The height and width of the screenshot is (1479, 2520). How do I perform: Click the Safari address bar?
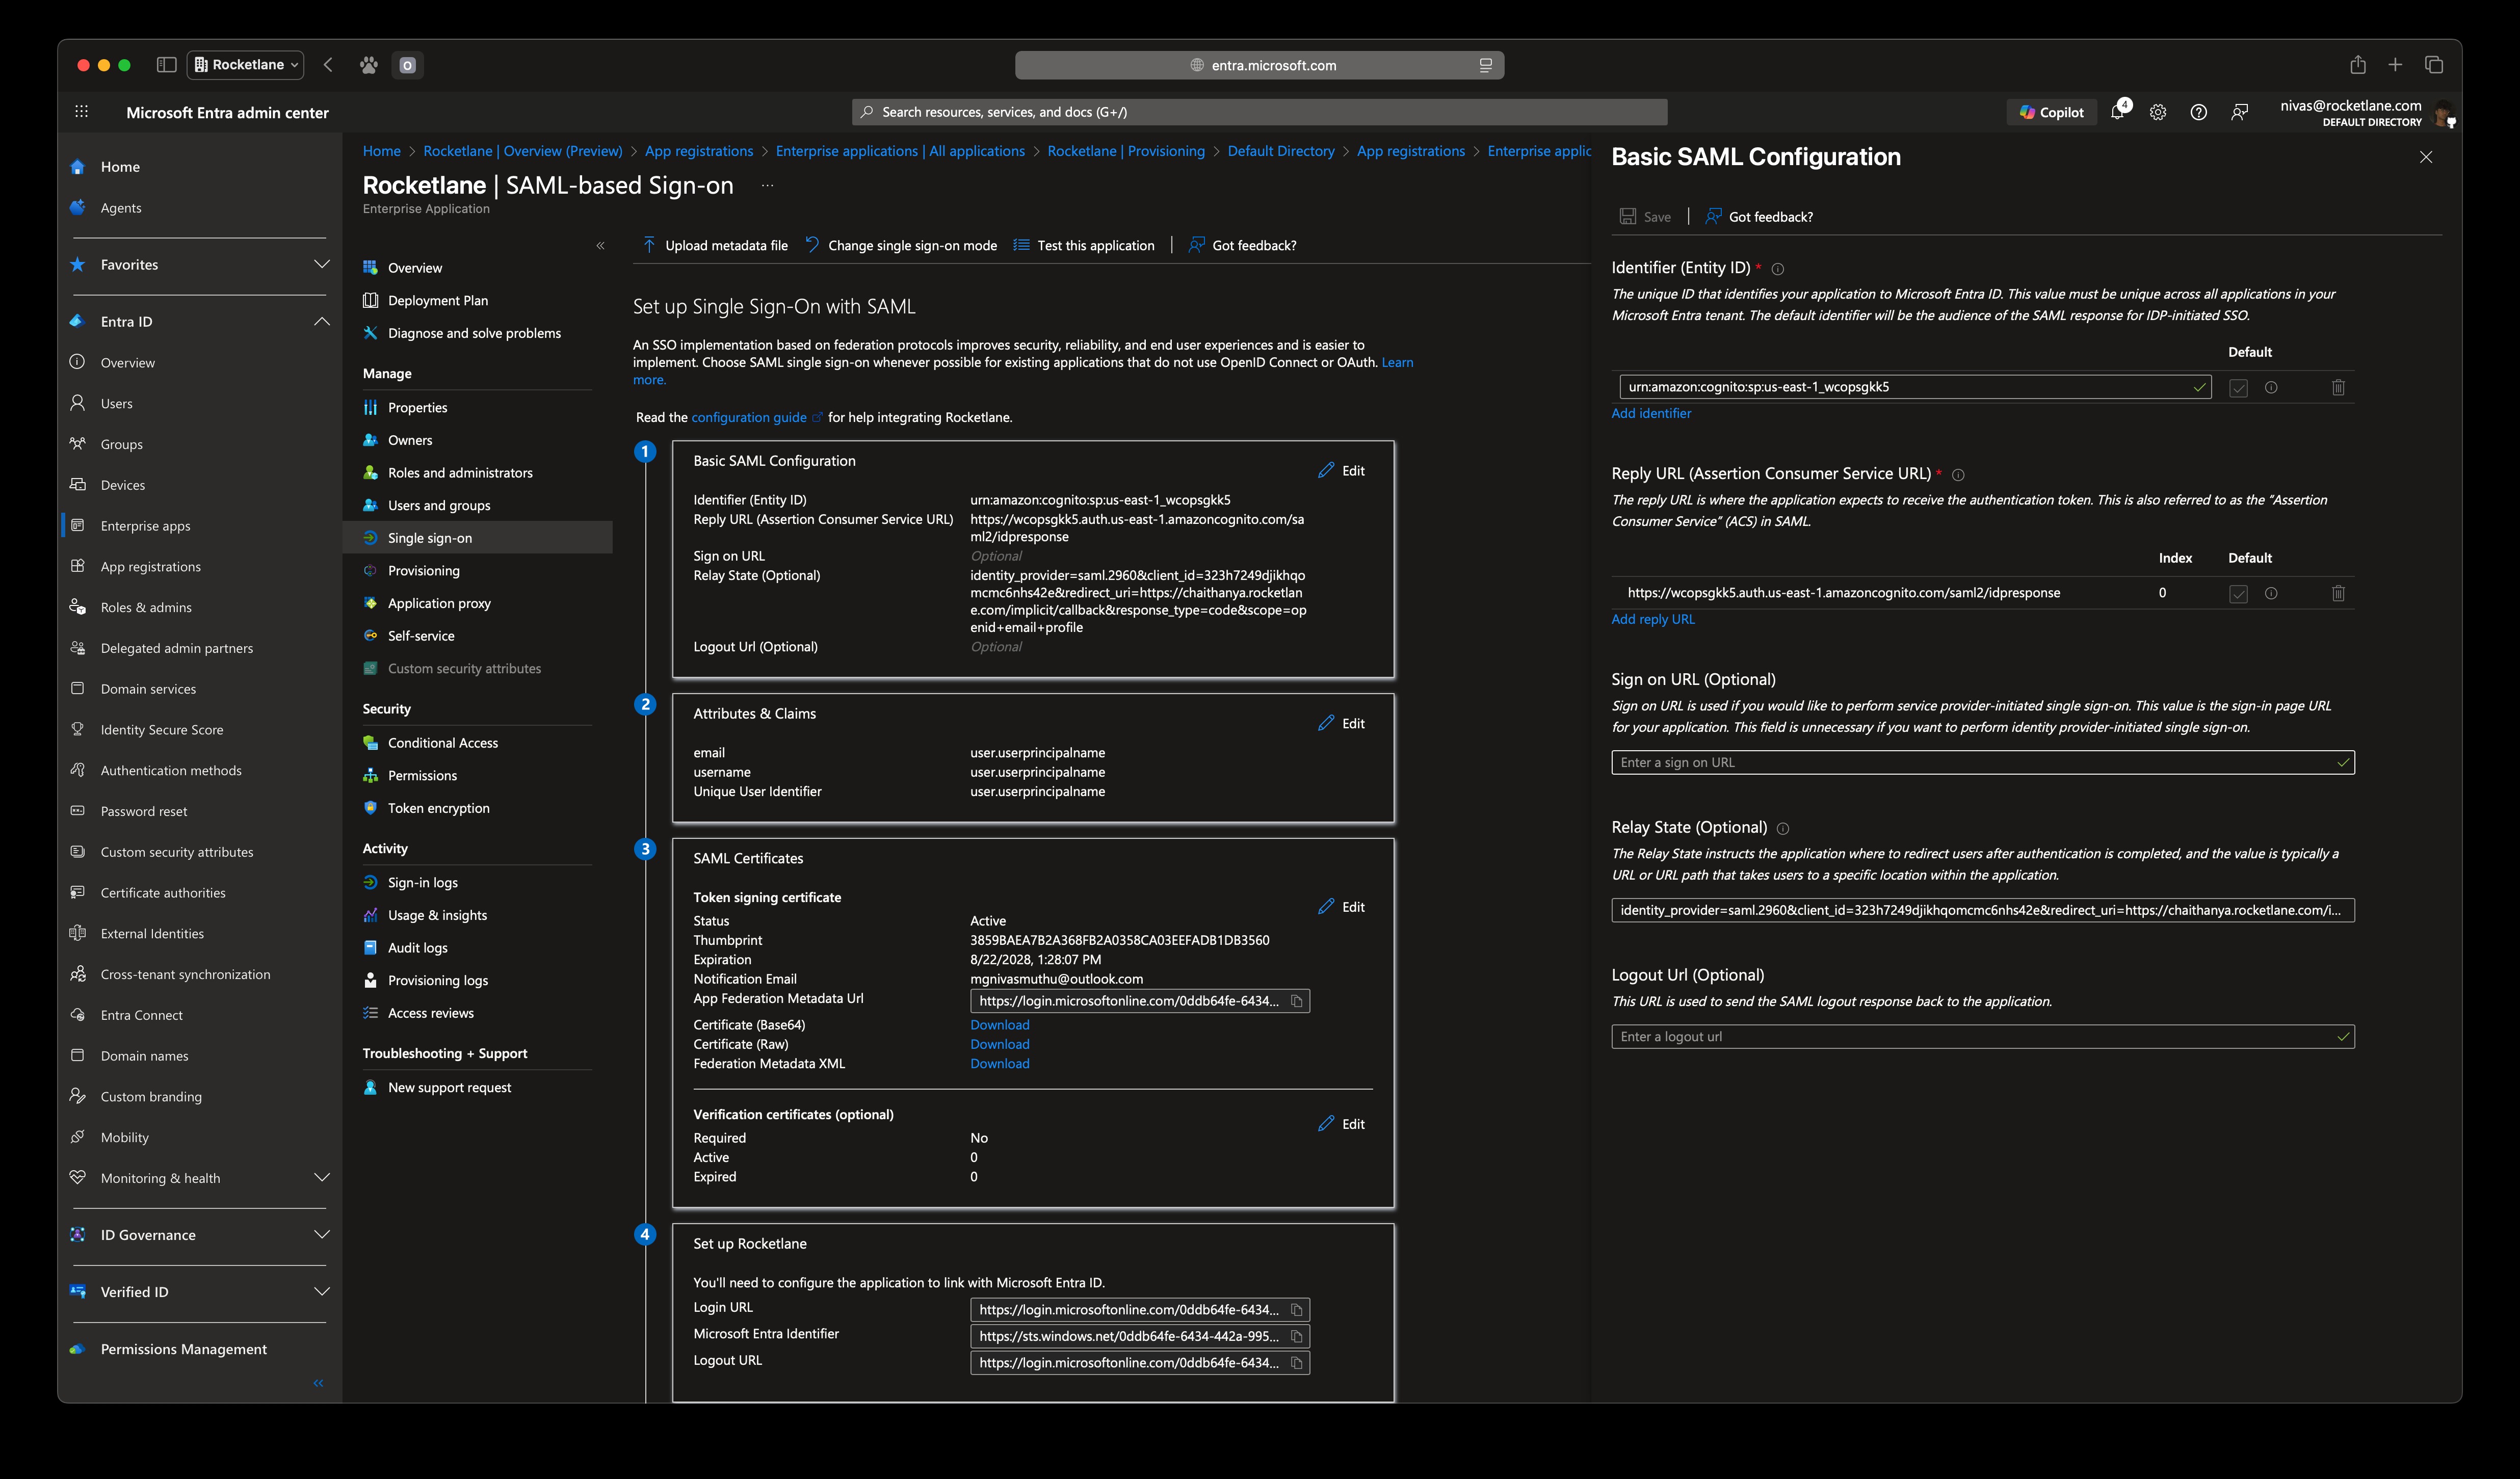(1259, 65)
